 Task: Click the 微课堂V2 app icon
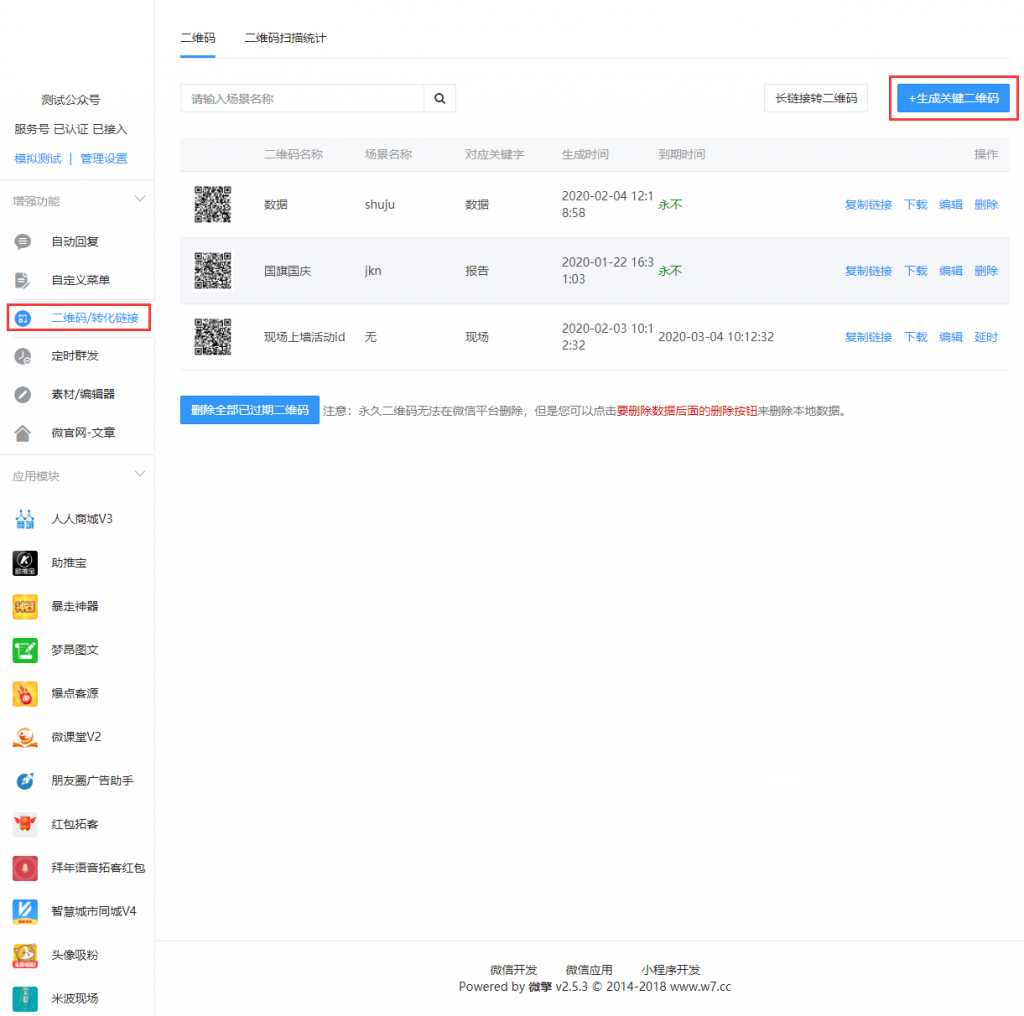25,737
